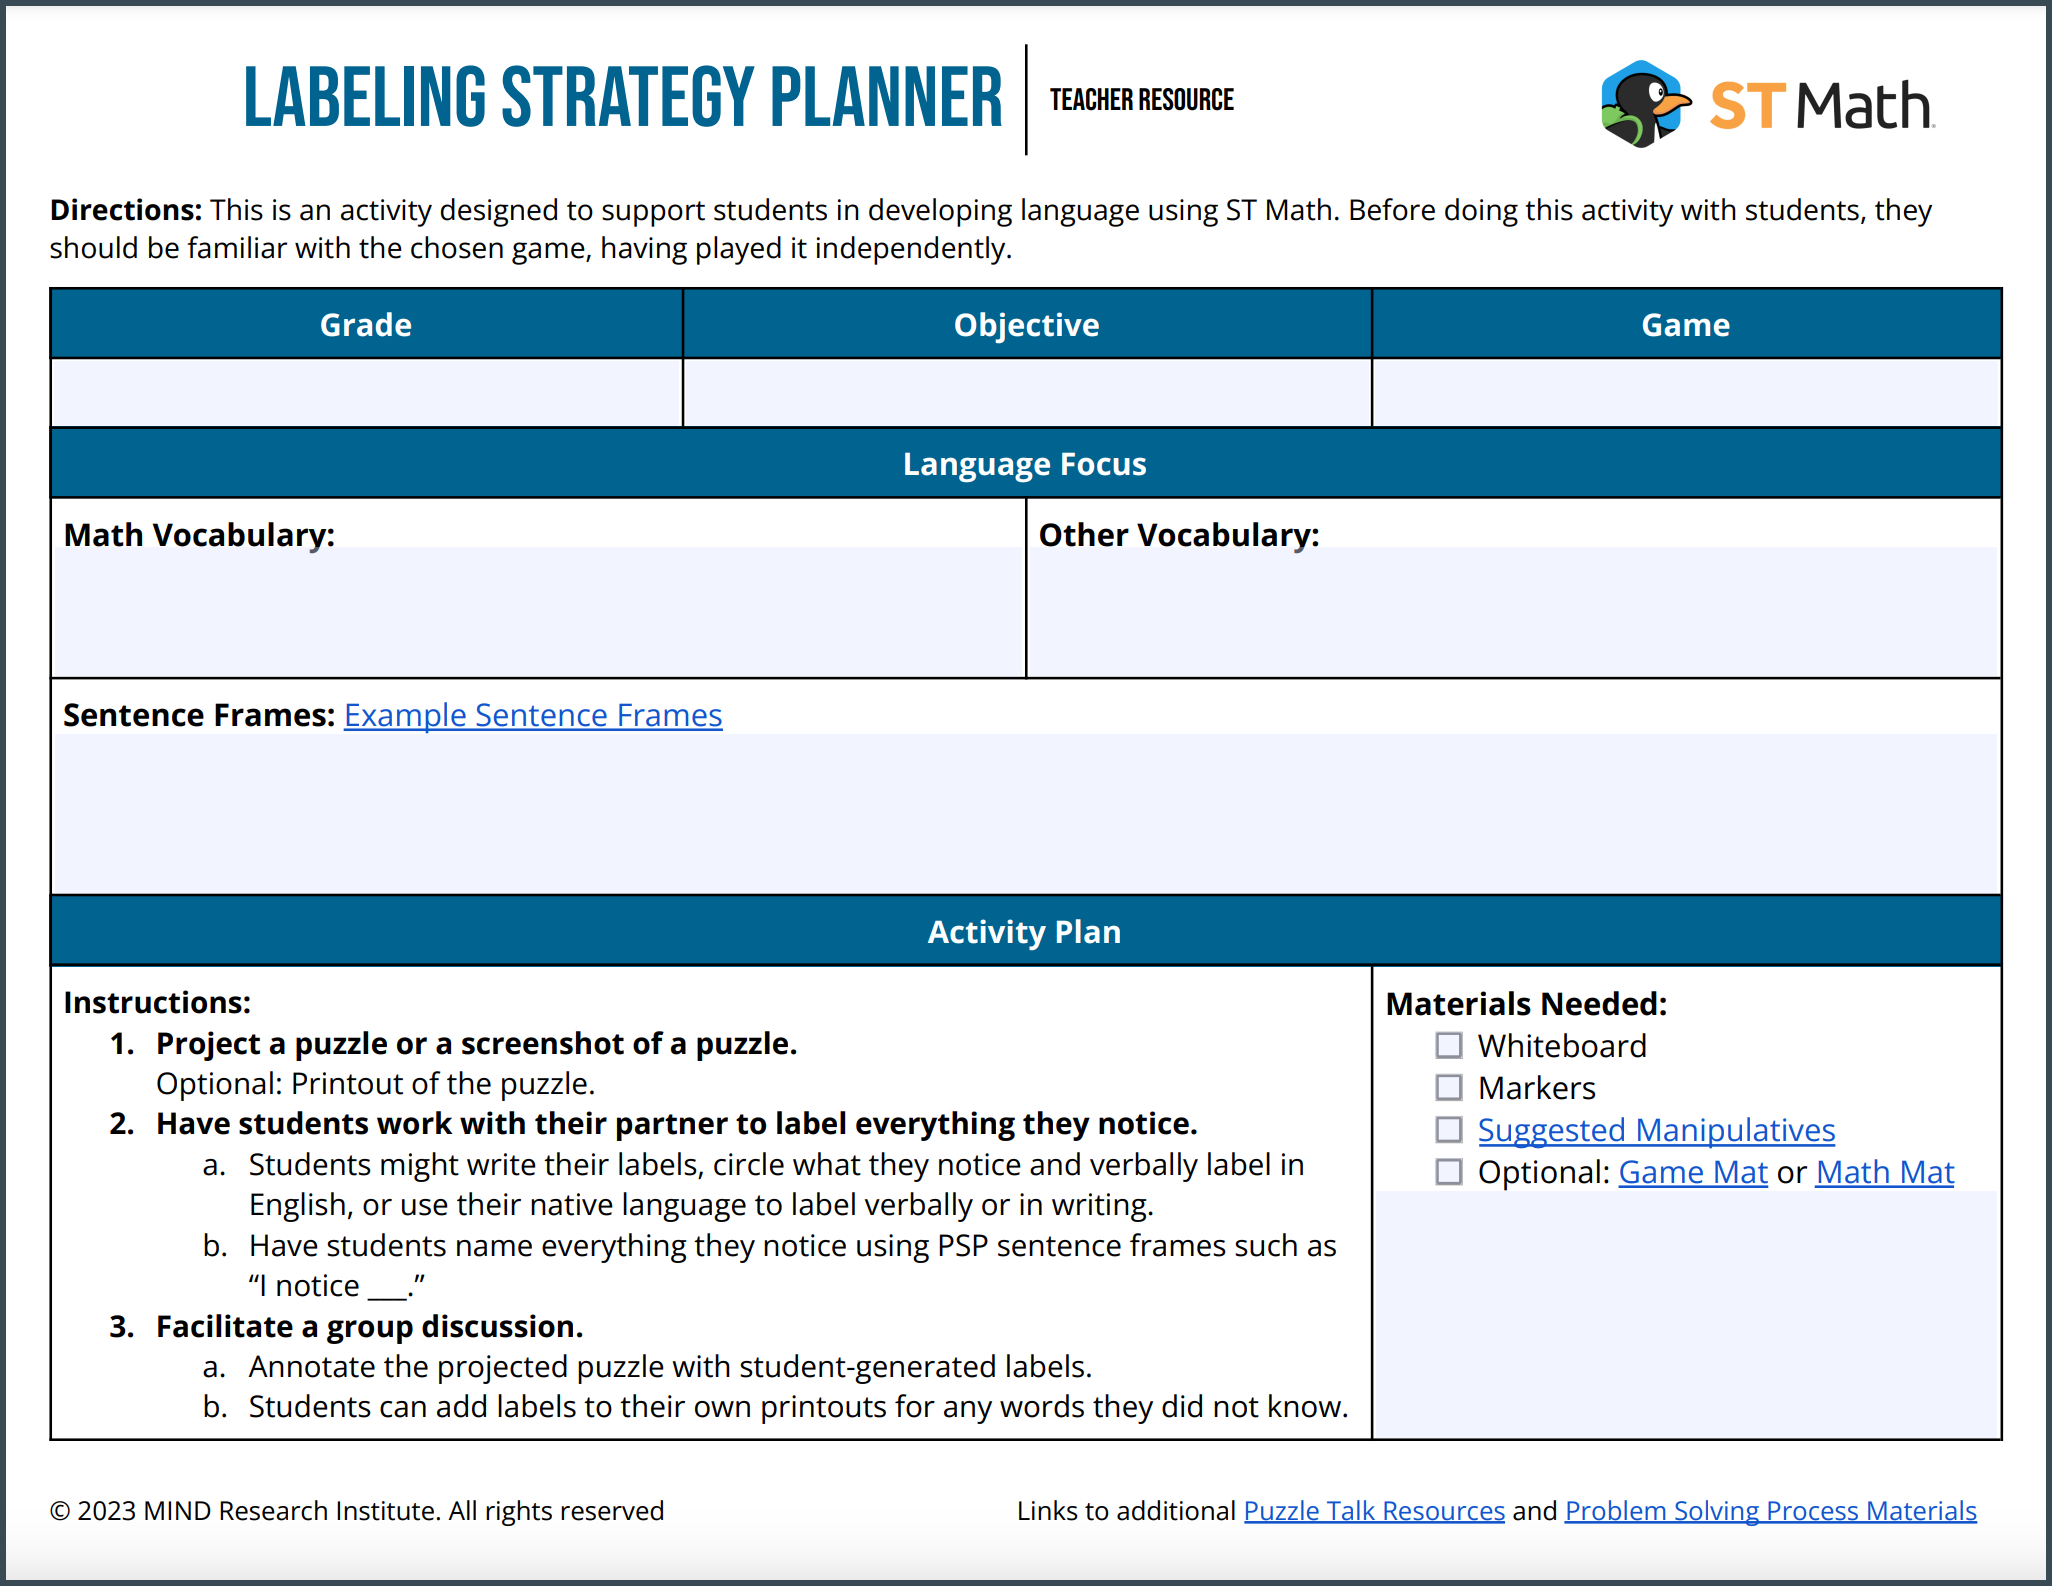Screen dimensions: 2052x1586
Task: Open the Suggested Manipulatives link
Action: (x=1656, y=1130)
